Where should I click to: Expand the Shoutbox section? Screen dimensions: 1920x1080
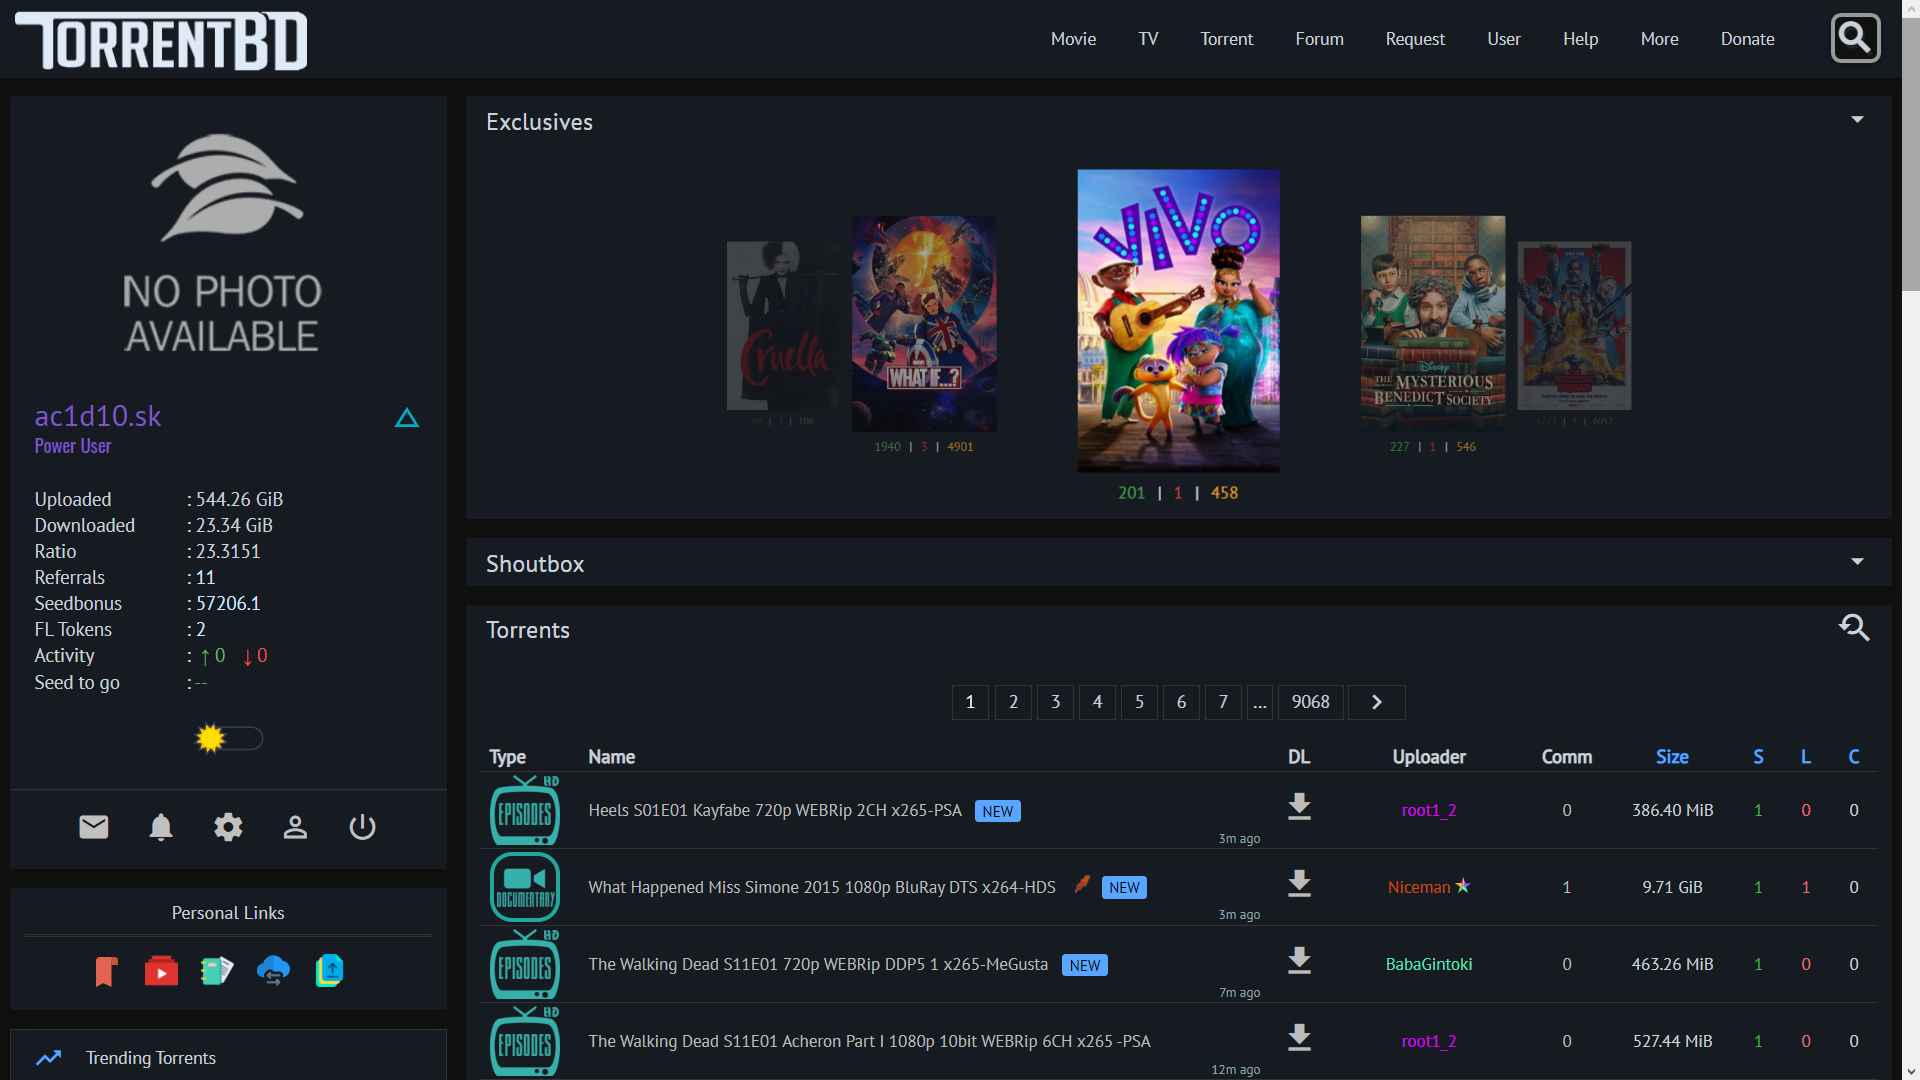tap(1858, 561)
